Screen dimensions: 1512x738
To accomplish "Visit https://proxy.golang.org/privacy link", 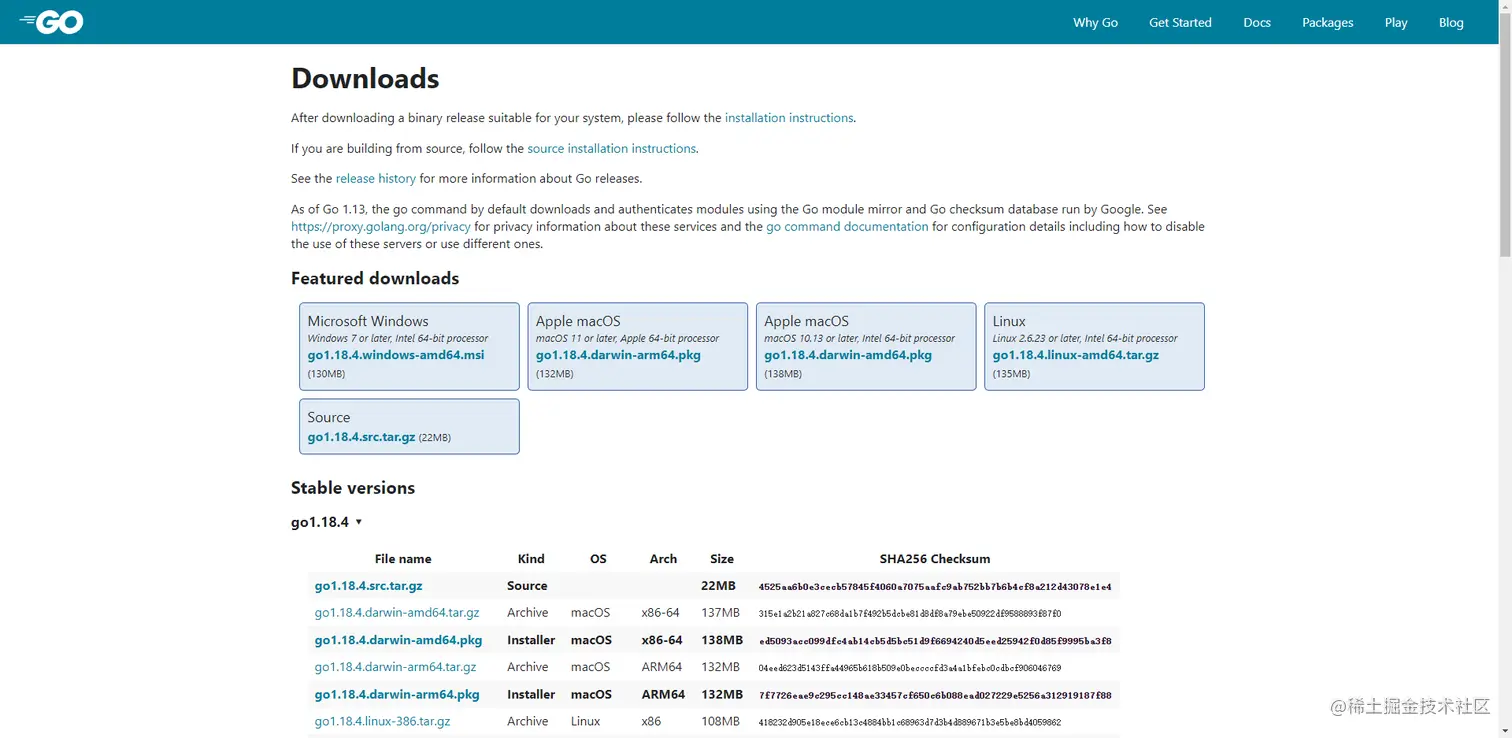I will pyautogui.click(x=381, y=227).
